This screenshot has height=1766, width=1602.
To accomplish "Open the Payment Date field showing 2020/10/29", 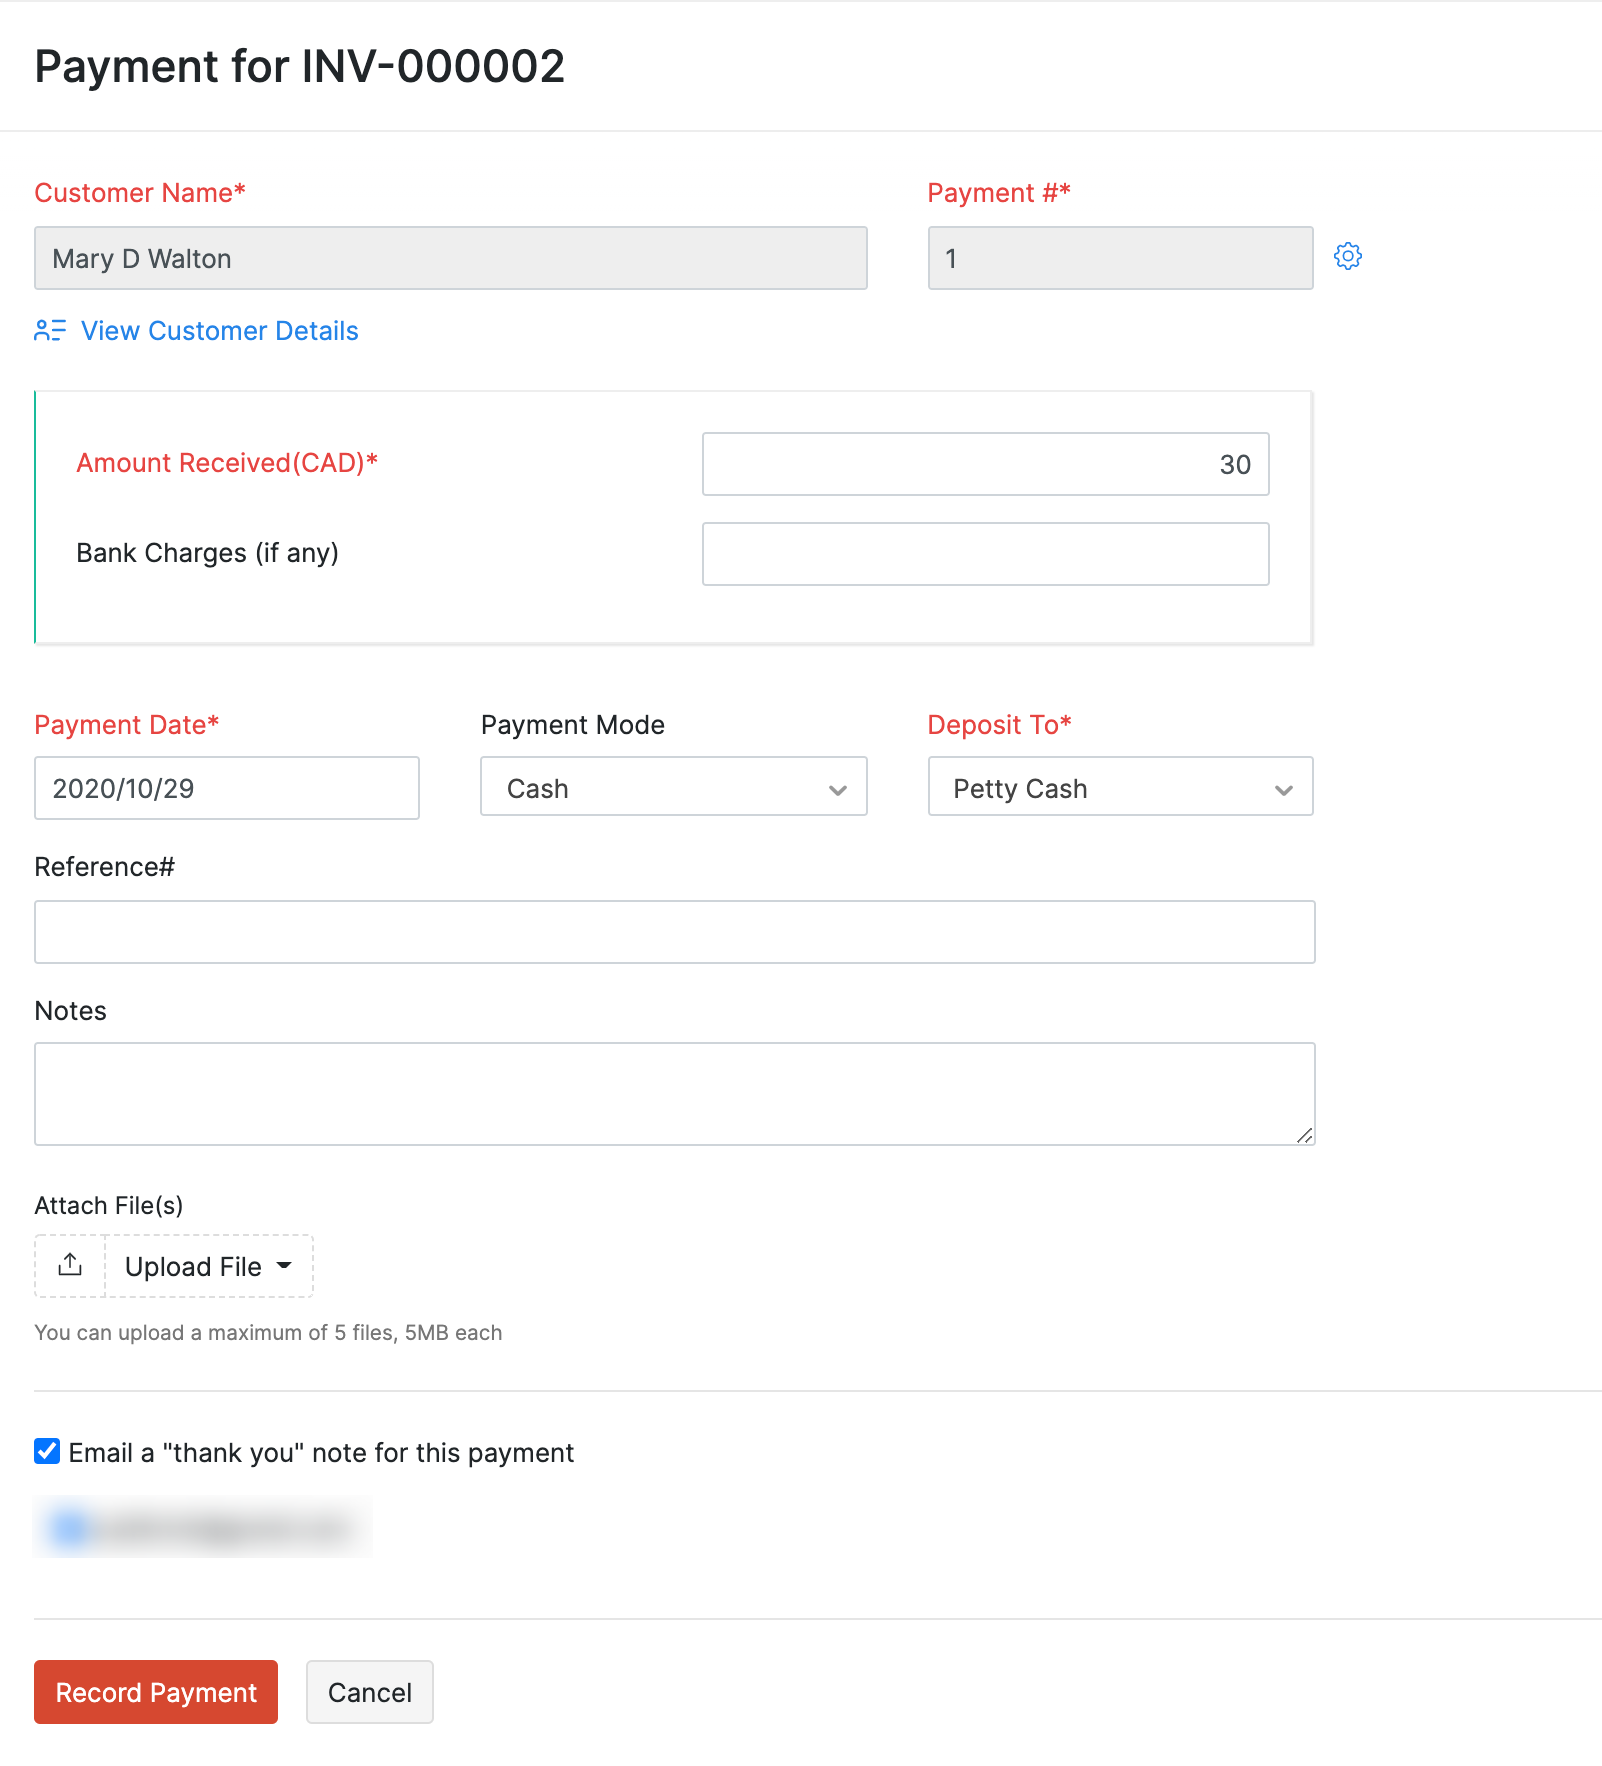I will click(226, 788).
